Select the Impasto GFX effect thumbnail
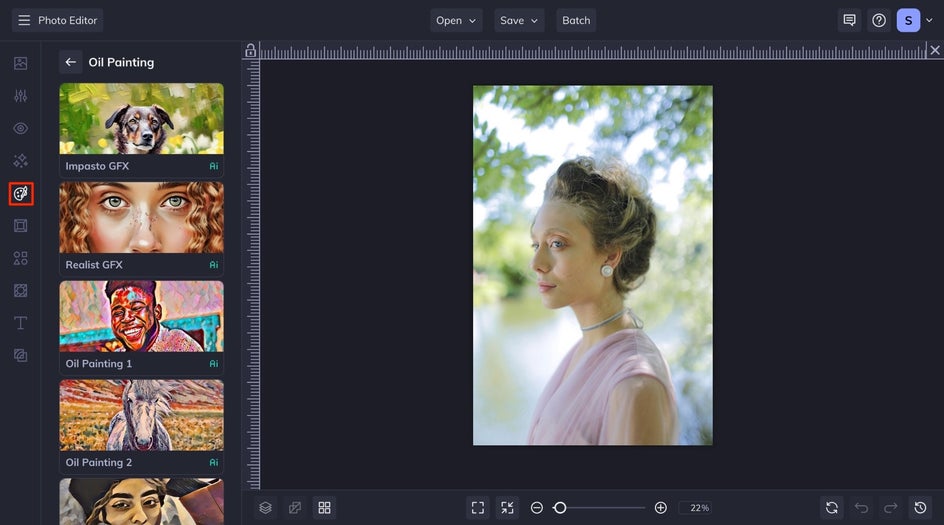This screenshot has height=525, width=944. [141, 119]
